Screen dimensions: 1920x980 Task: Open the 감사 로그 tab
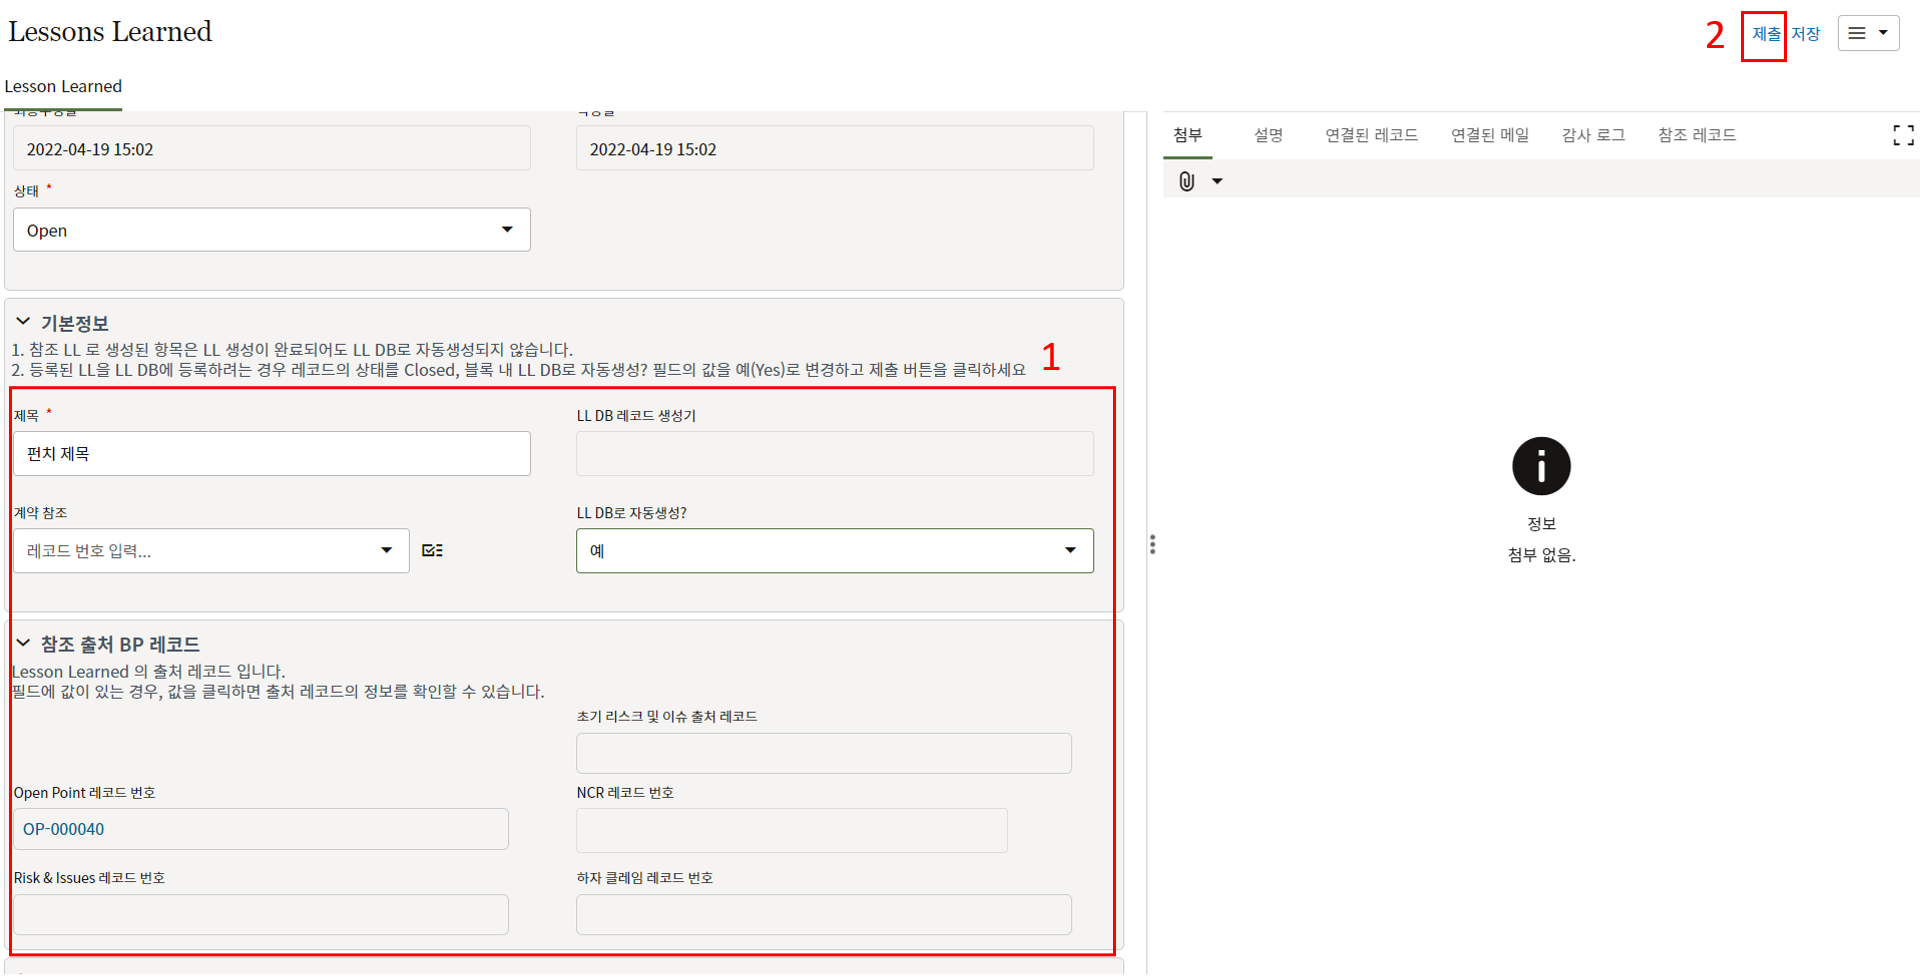click(x=1593, y=135)
